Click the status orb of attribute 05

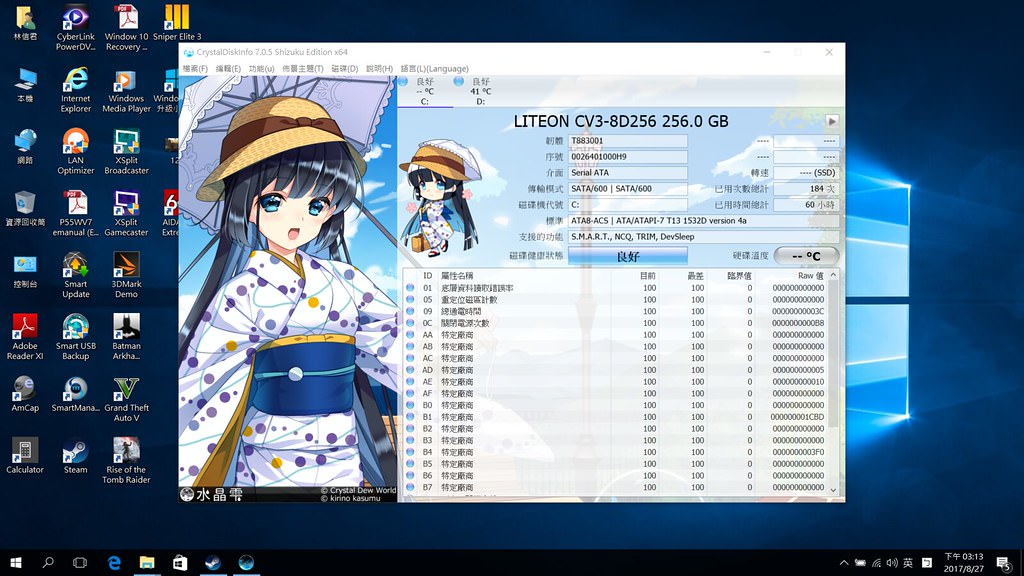(x=410, y=300)
